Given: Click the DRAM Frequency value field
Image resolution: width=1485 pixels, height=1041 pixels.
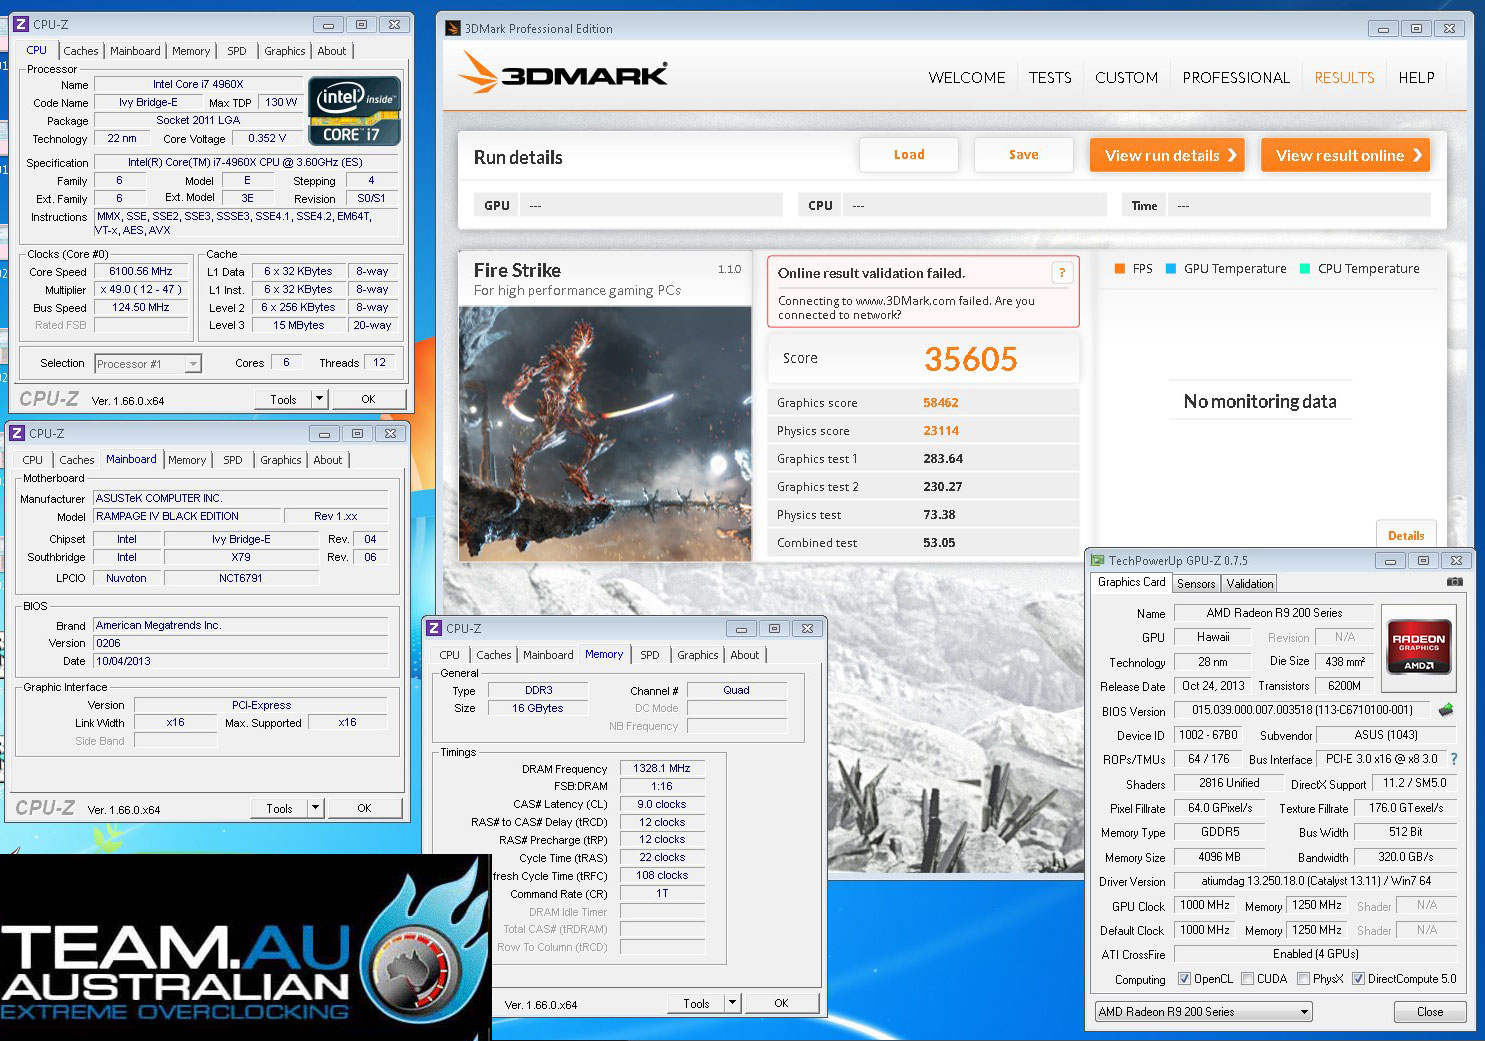Looking at the screenshot, I should pos(661,768).
